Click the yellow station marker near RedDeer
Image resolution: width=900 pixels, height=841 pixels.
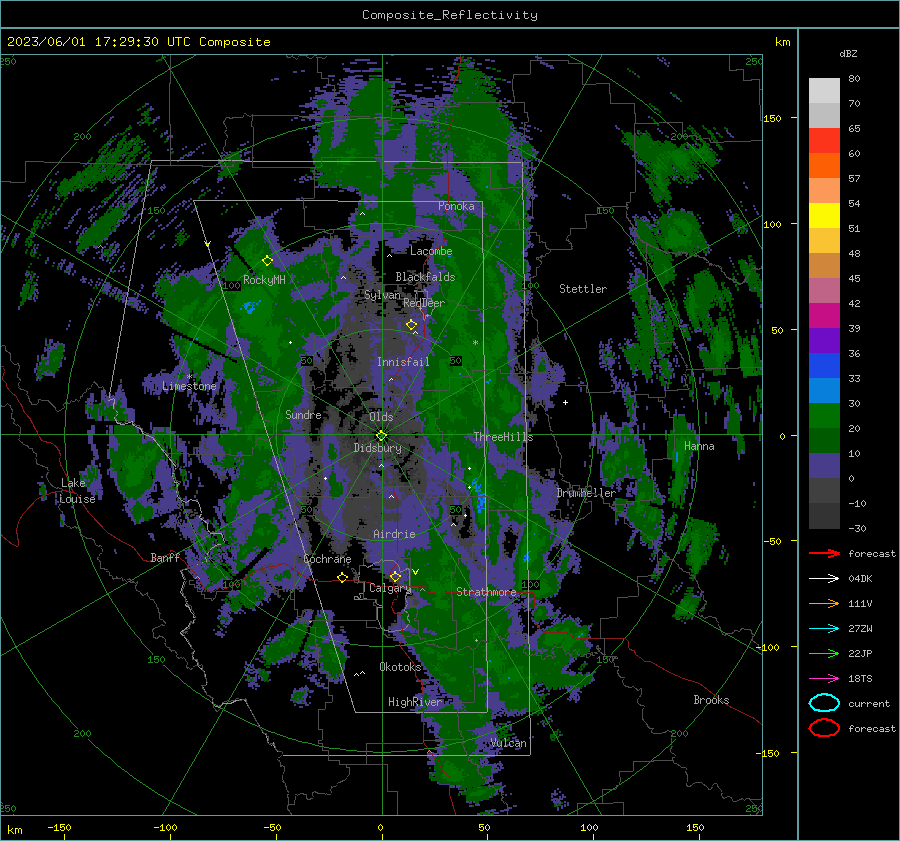(x=412, y=325)
